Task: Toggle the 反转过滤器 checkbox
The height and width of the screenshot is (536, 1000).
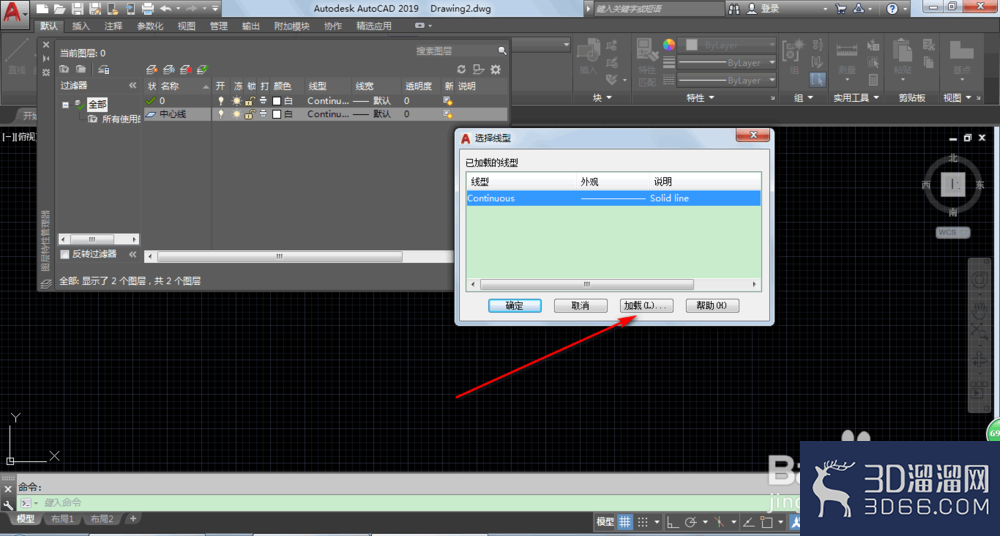Action: pos(64,254)
